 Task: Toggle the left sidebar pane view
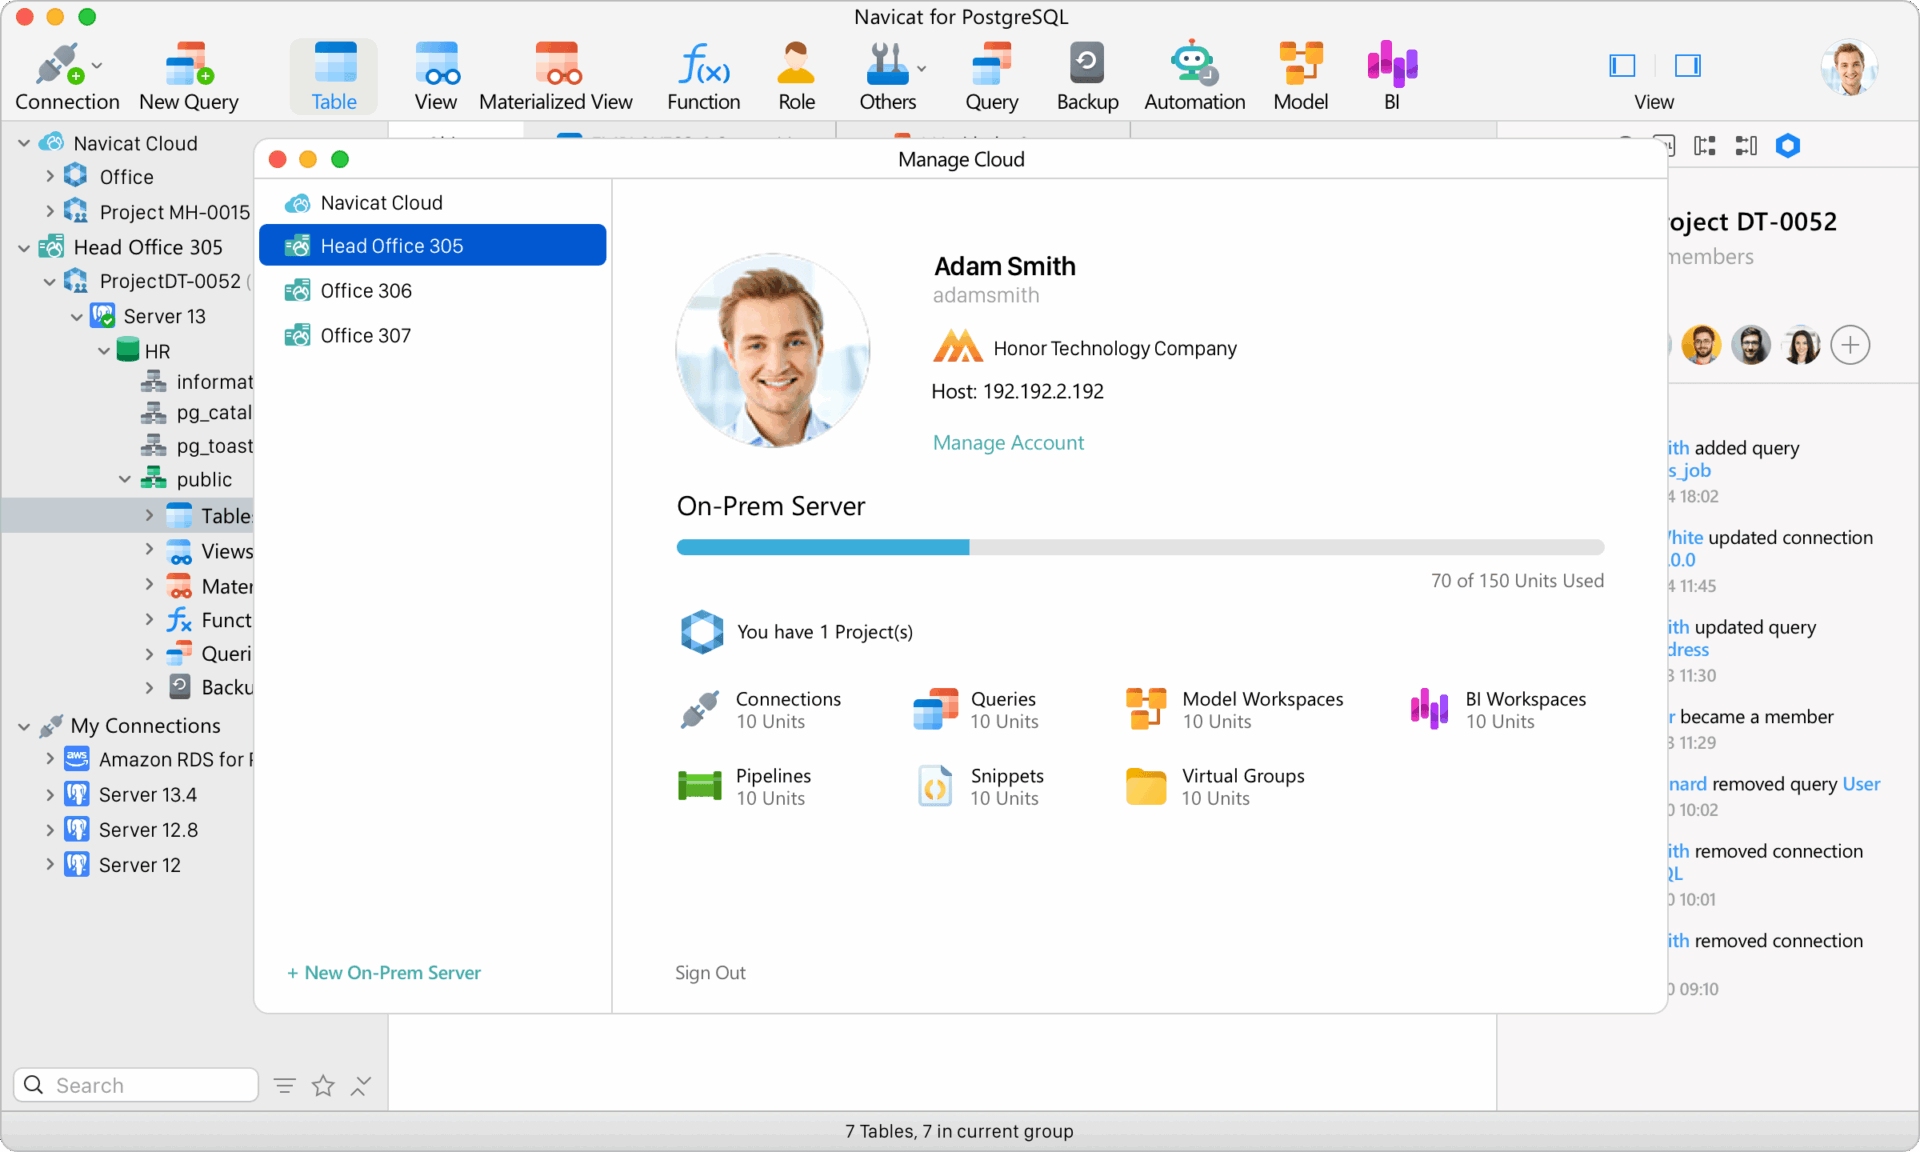1622,66
